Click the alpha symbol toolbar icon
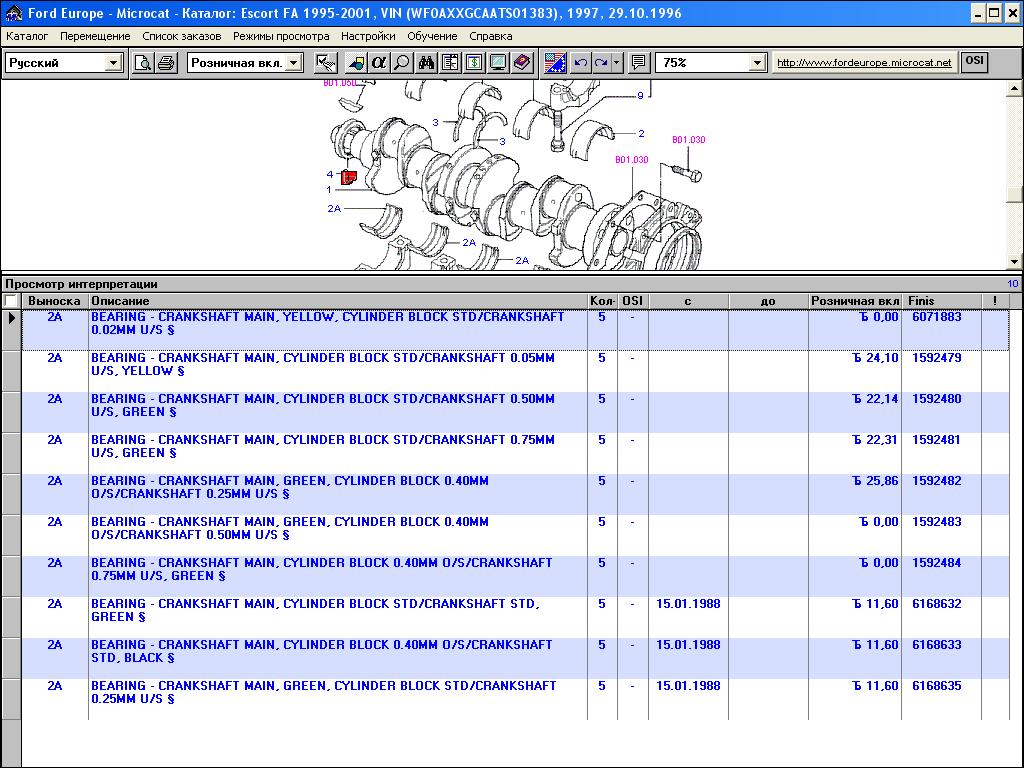The height and width of the screenshot is (768, 1024). point(379,63)
